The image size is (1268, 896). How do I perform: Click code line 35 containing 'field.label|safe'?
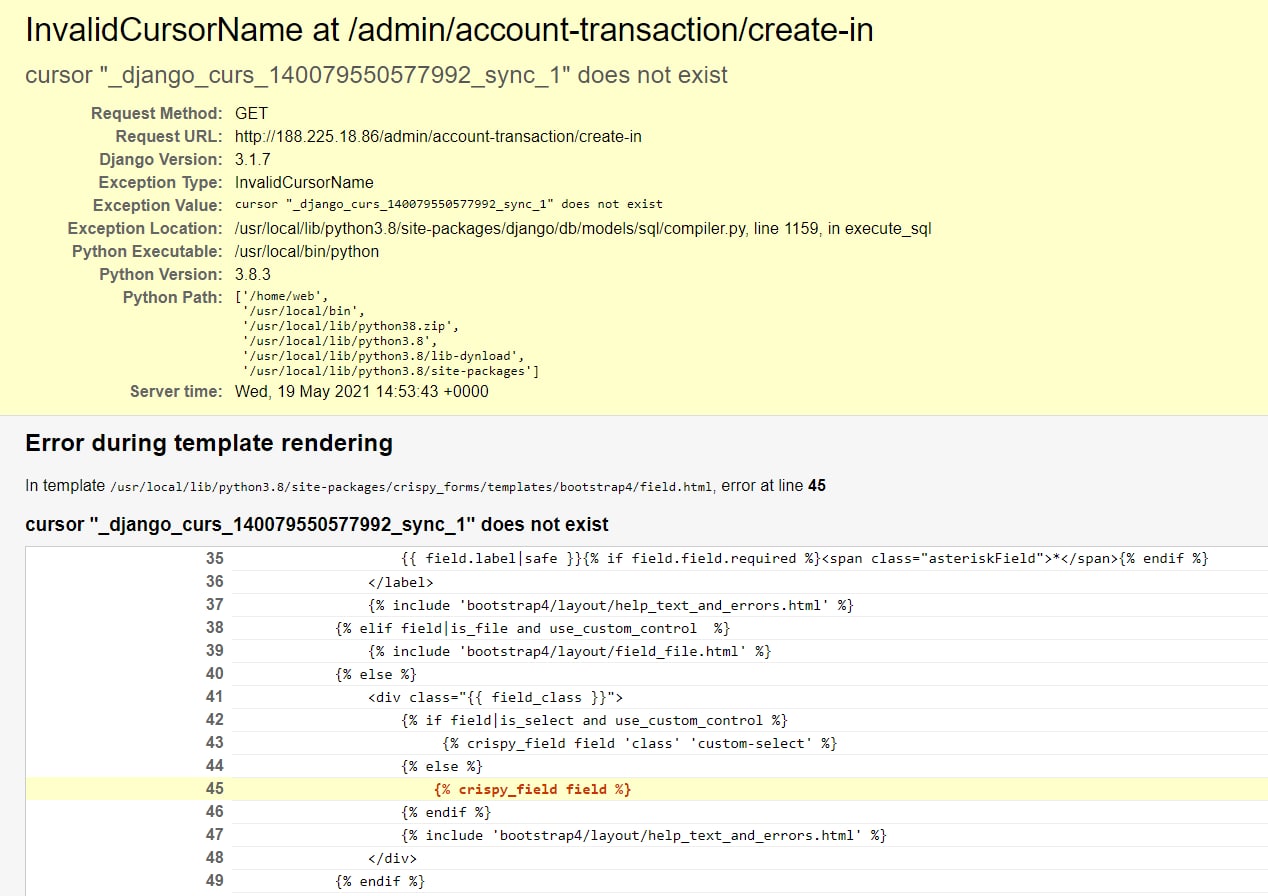805,559
